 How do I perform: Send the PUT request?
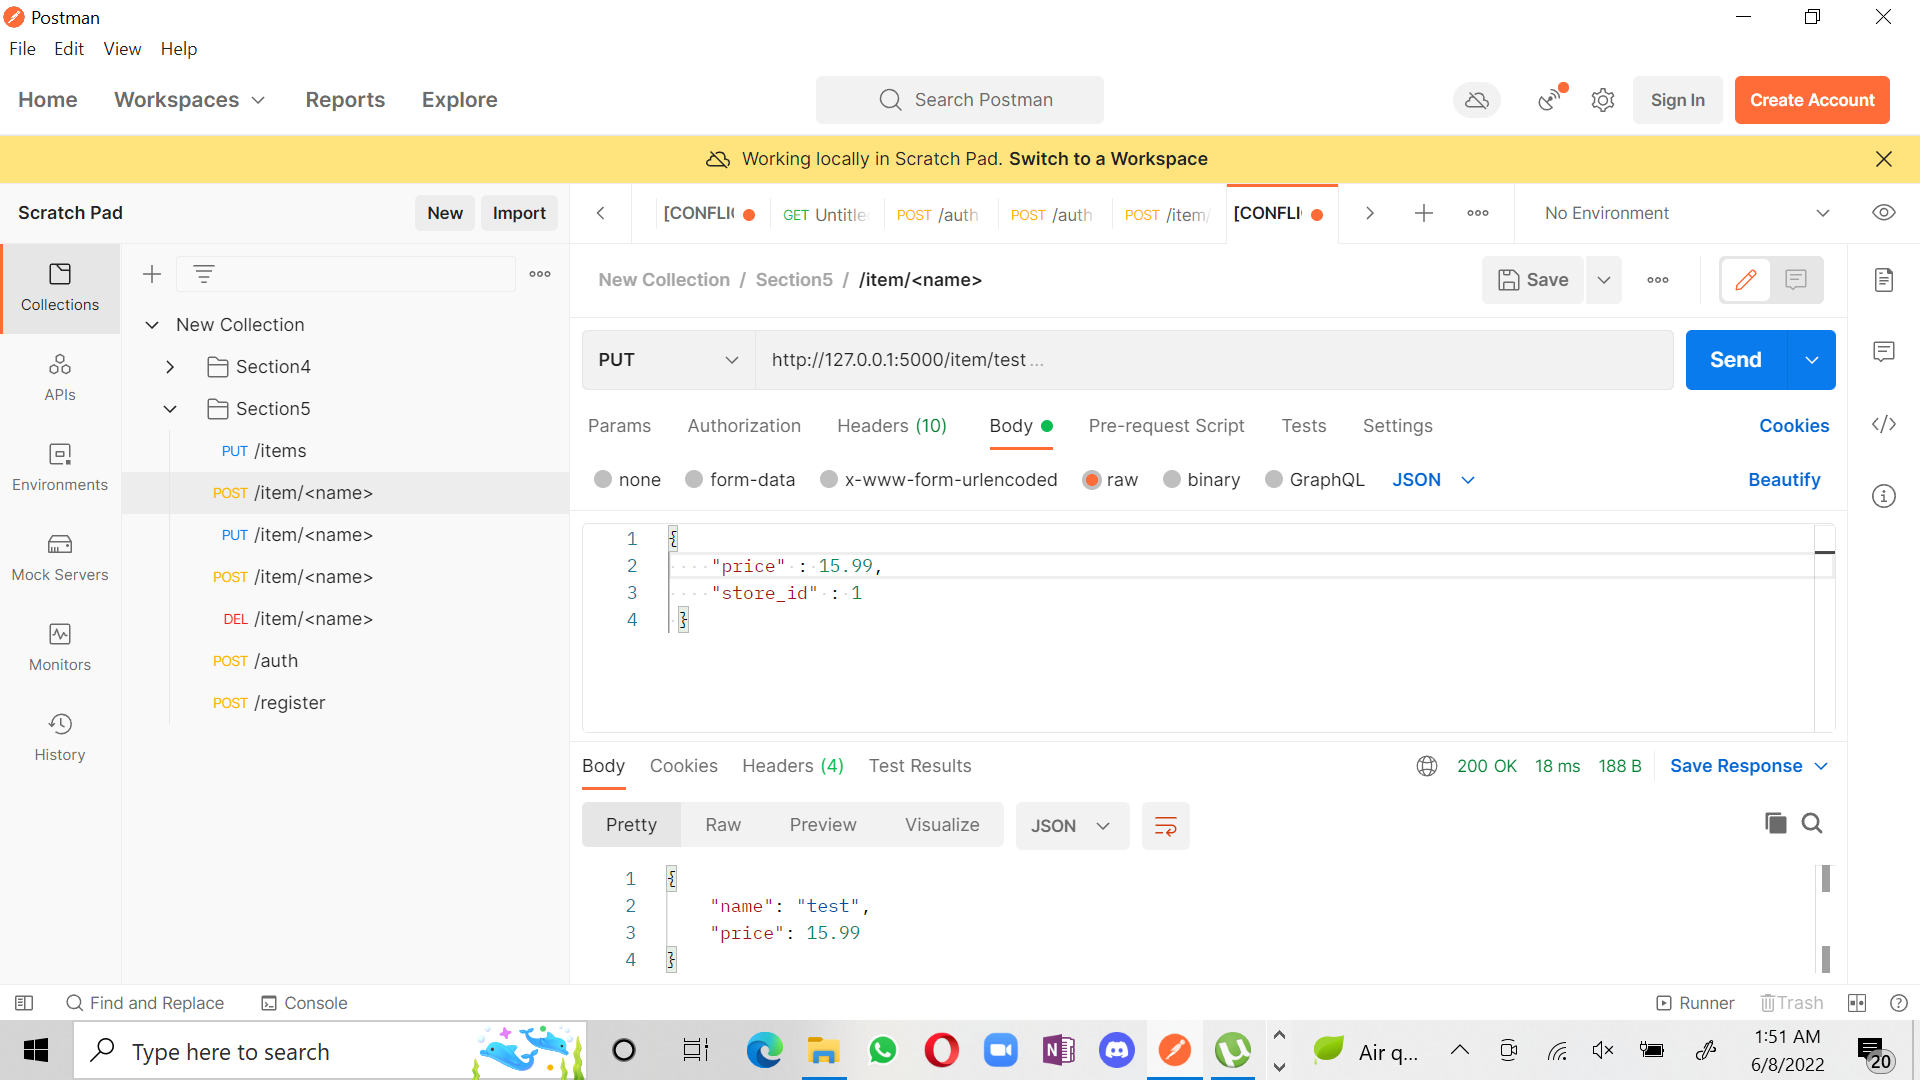click(x=1736, y=360)
